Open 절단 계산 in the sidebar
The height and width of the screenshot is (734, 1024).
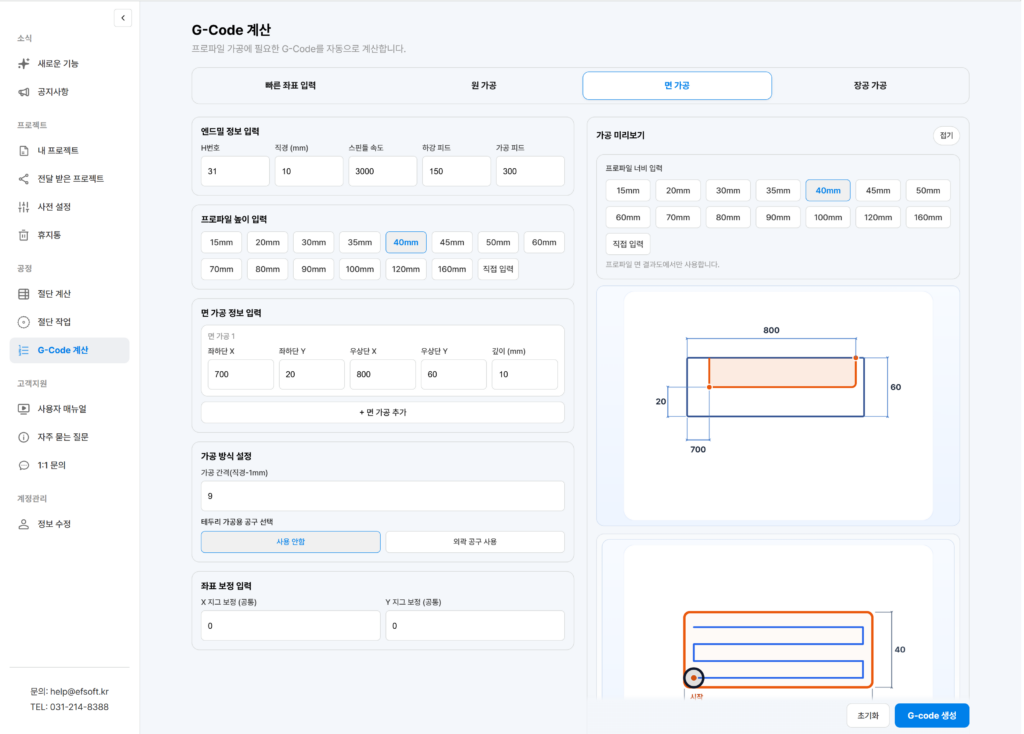point(69,294)
